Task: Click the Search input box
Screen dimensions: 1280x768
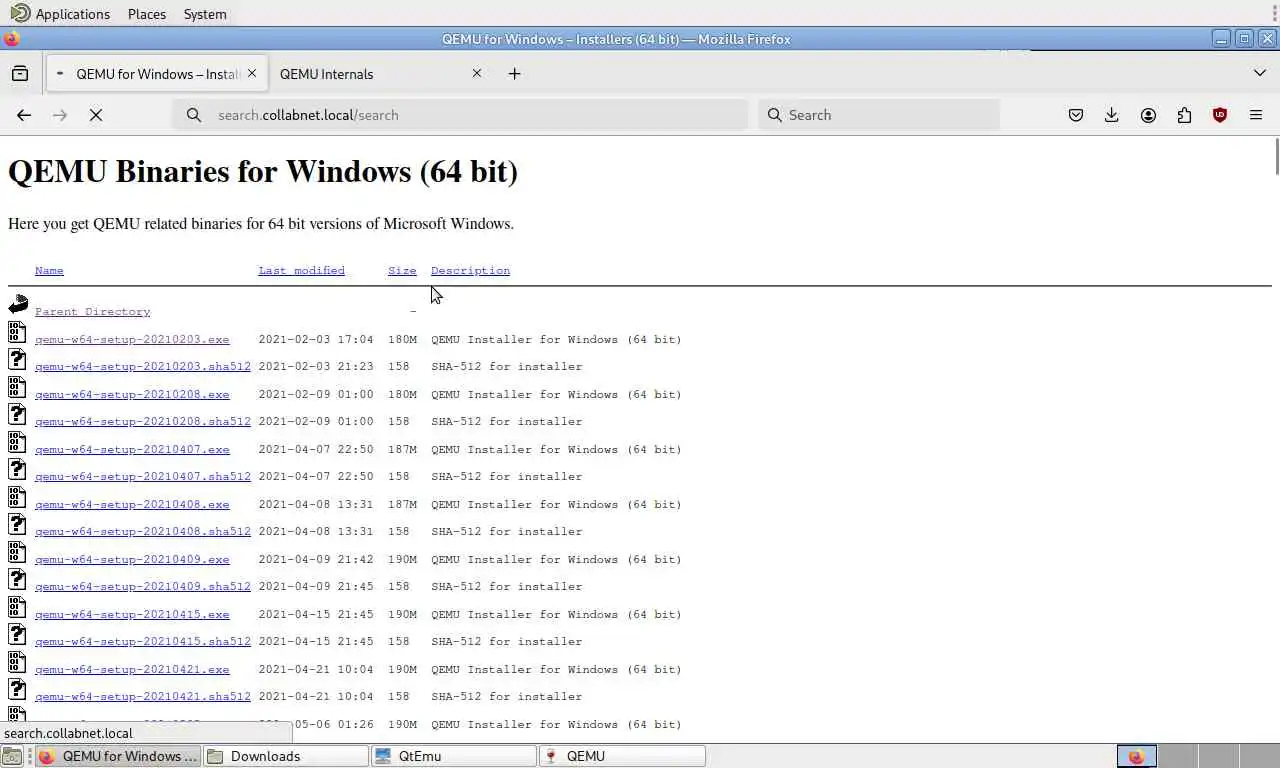Action: pos(880,115)
